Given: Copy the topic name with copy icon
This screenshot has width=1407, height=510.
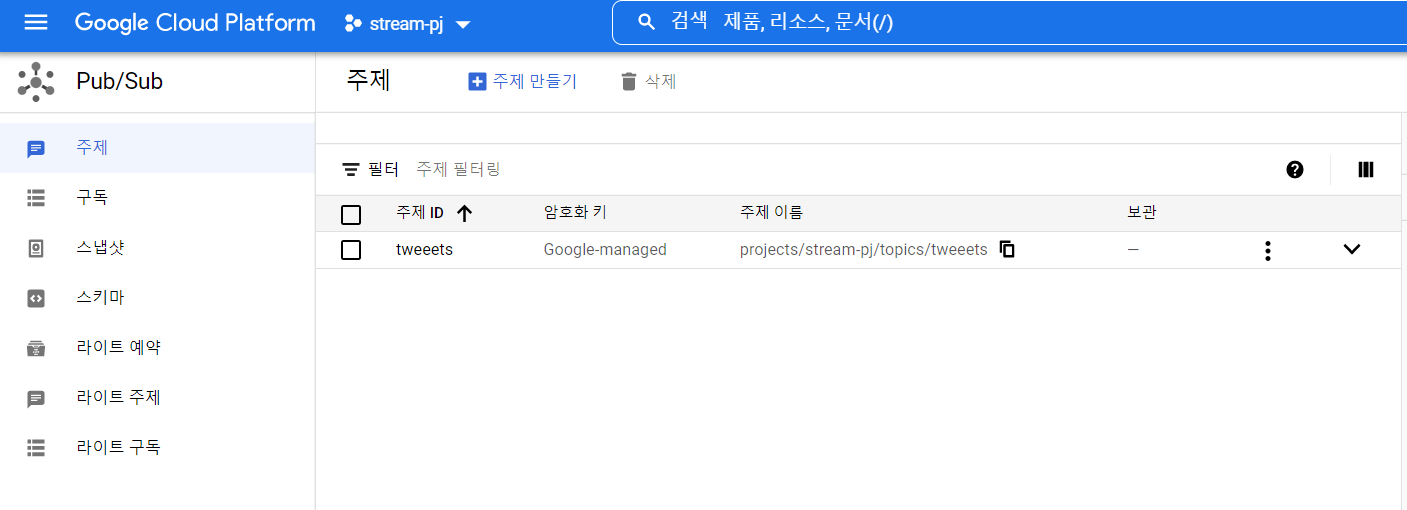Looking at the screenshot, I should (1007, 250).
